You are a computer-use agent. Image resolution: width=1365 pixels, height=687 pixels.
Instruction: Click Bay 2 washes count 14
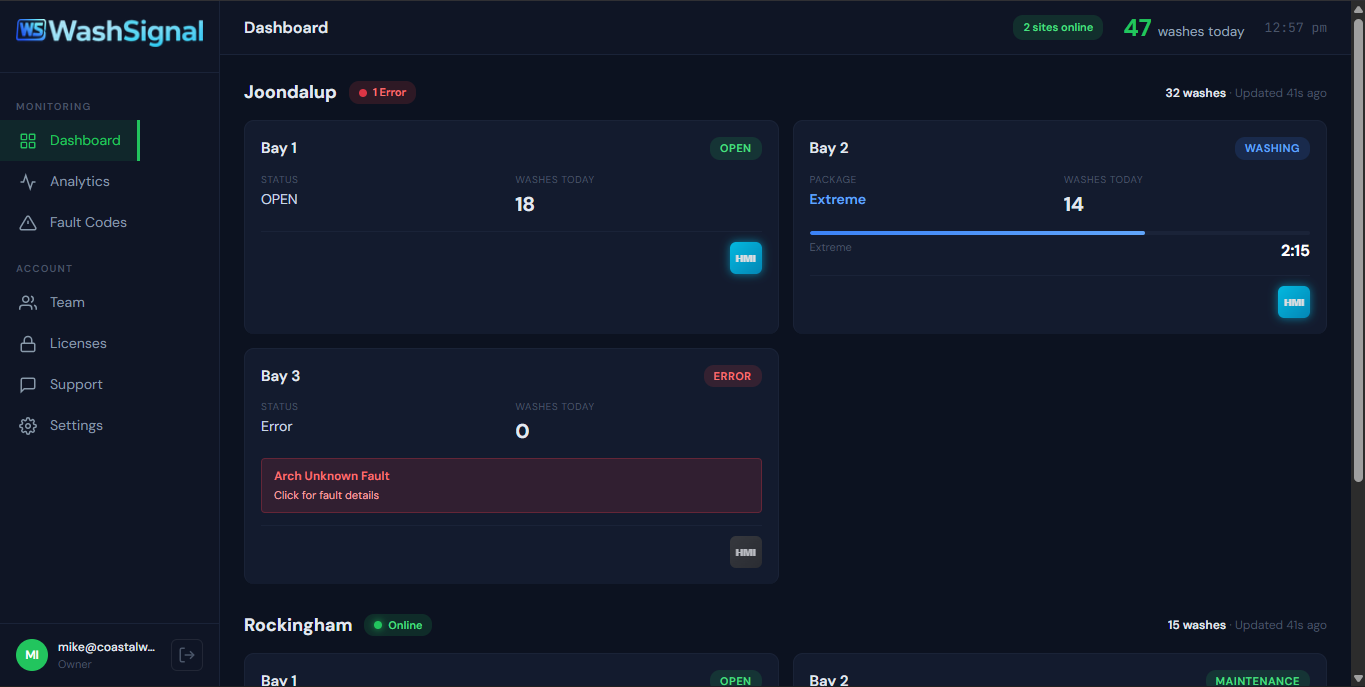pos(1074,204)
